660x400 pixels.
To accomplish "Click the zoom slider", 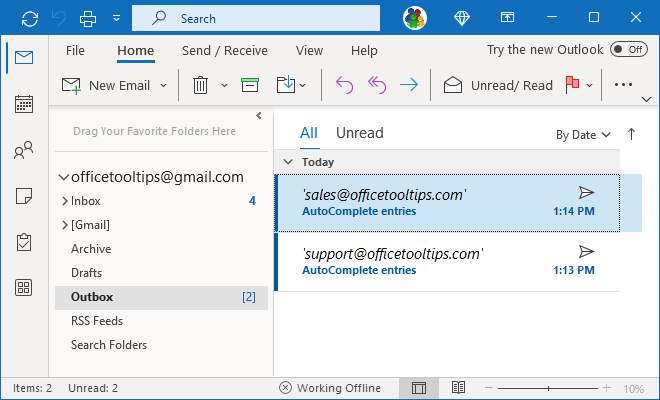I will [548, 388].
